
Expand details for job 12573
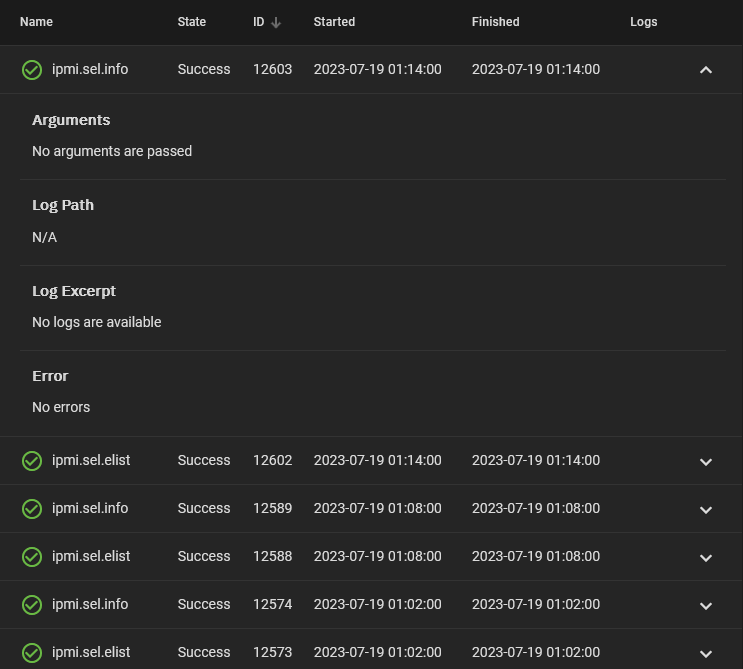coord(706,654)
